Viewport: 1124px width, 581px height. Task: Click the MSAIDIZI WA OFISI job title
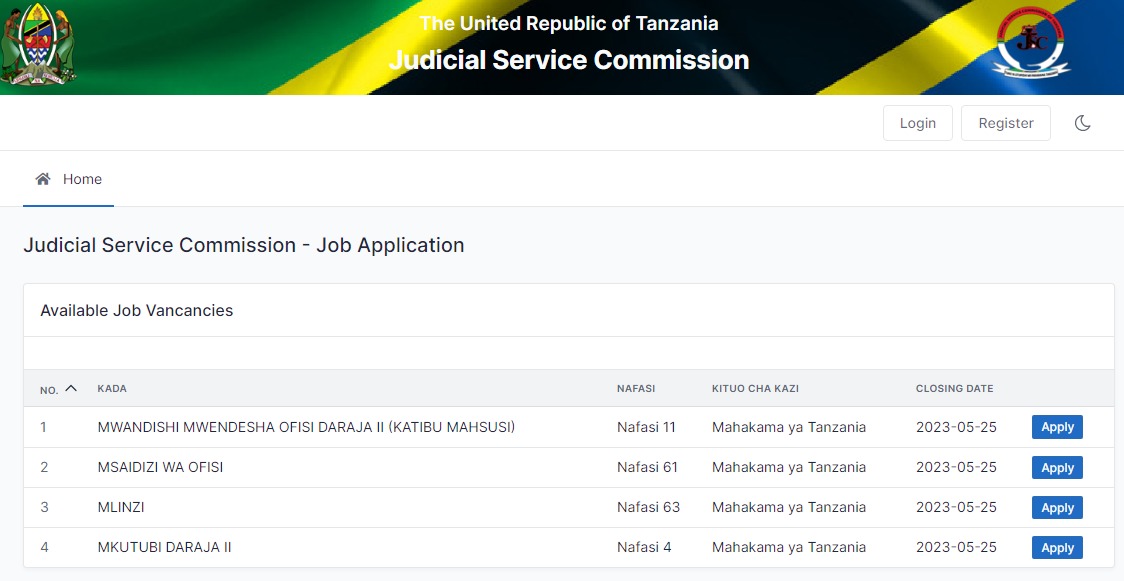(160, 467)
